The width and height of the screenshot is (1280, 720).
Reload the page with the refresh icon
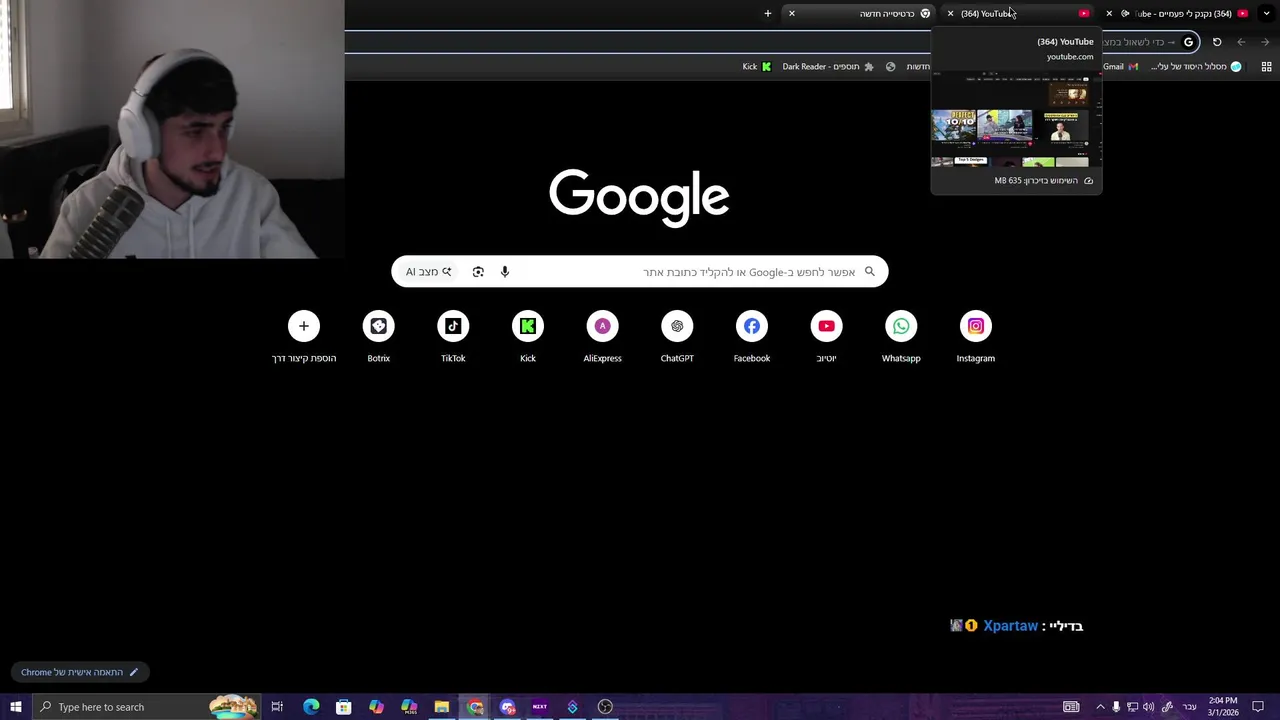1217,42
